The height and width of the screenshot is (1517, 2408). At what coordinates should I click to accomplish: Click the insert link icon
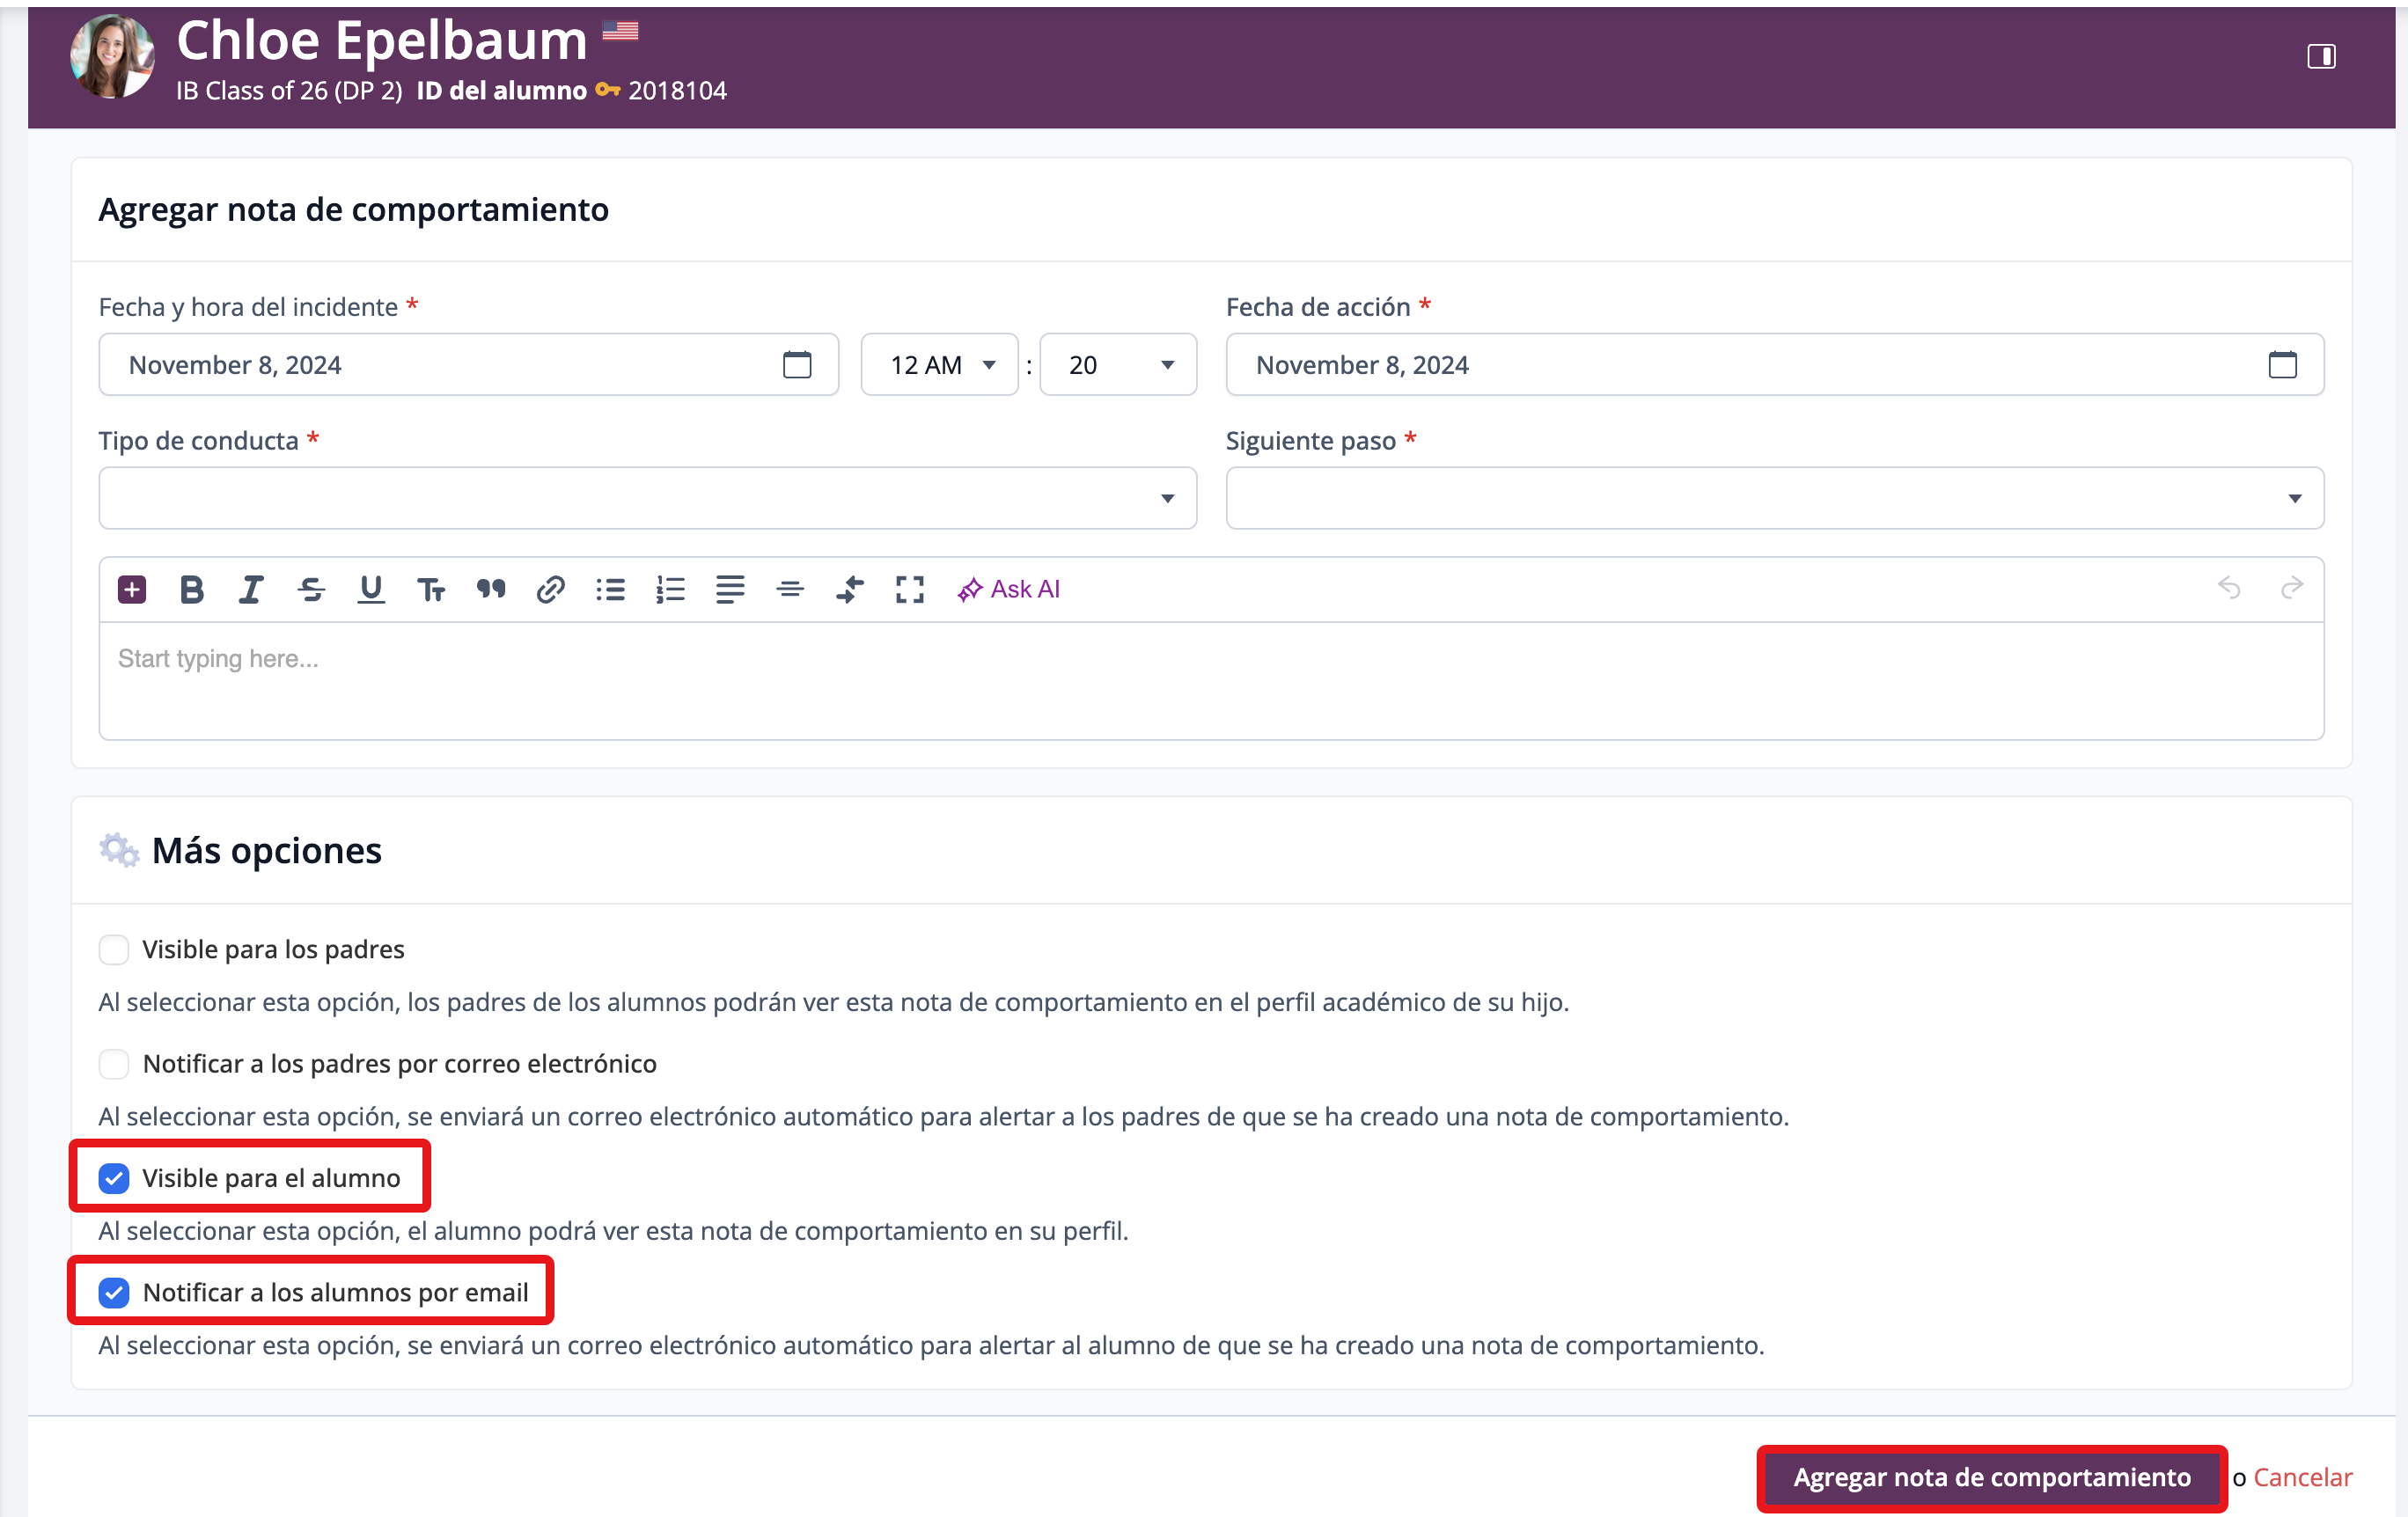(x=550, y=590)
